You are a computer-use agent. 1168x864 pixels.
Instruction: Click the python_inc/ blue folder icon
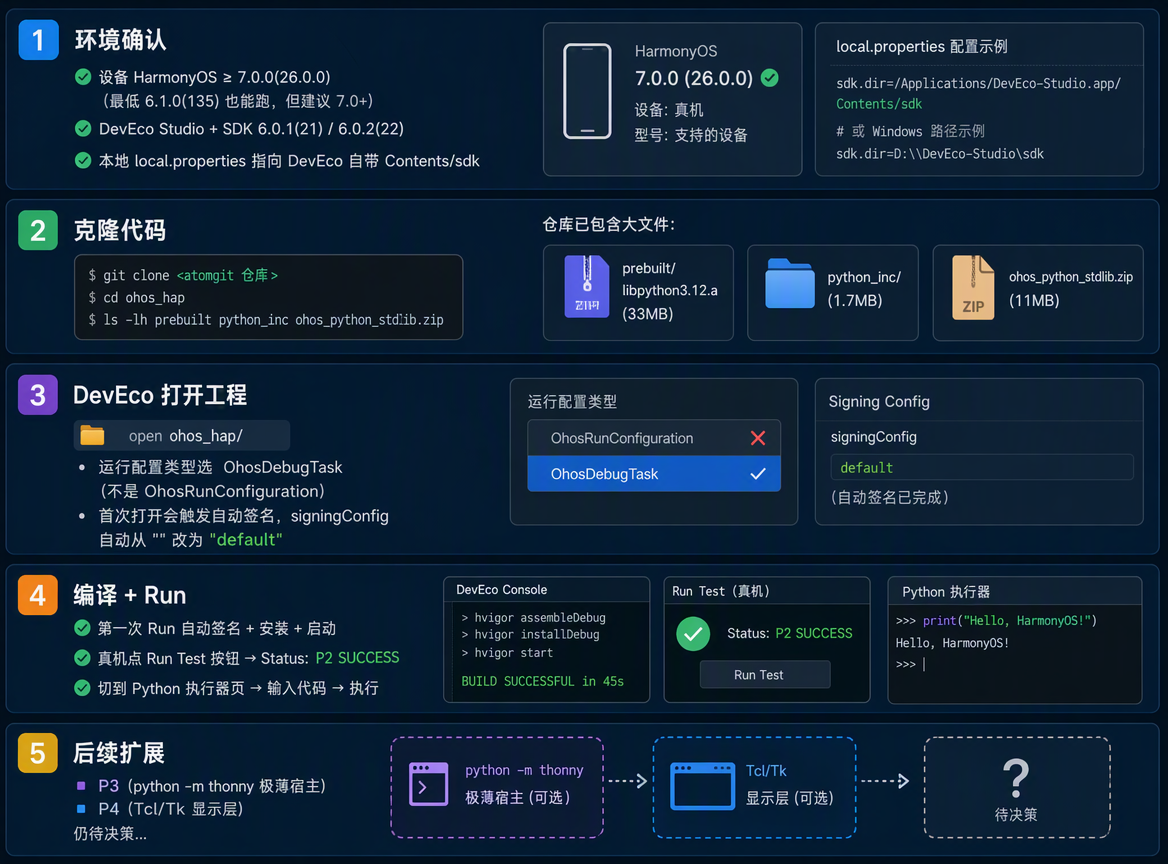point(790,284)
